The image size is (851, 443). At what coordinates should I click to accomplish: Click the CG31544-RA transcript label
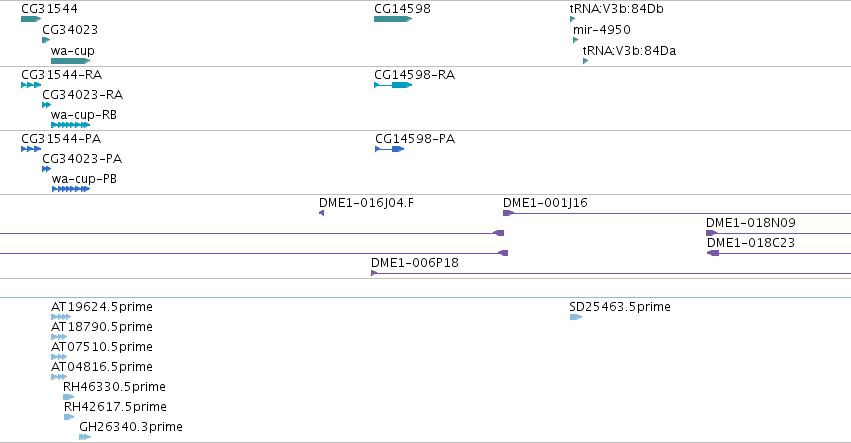tap(62, 74)
